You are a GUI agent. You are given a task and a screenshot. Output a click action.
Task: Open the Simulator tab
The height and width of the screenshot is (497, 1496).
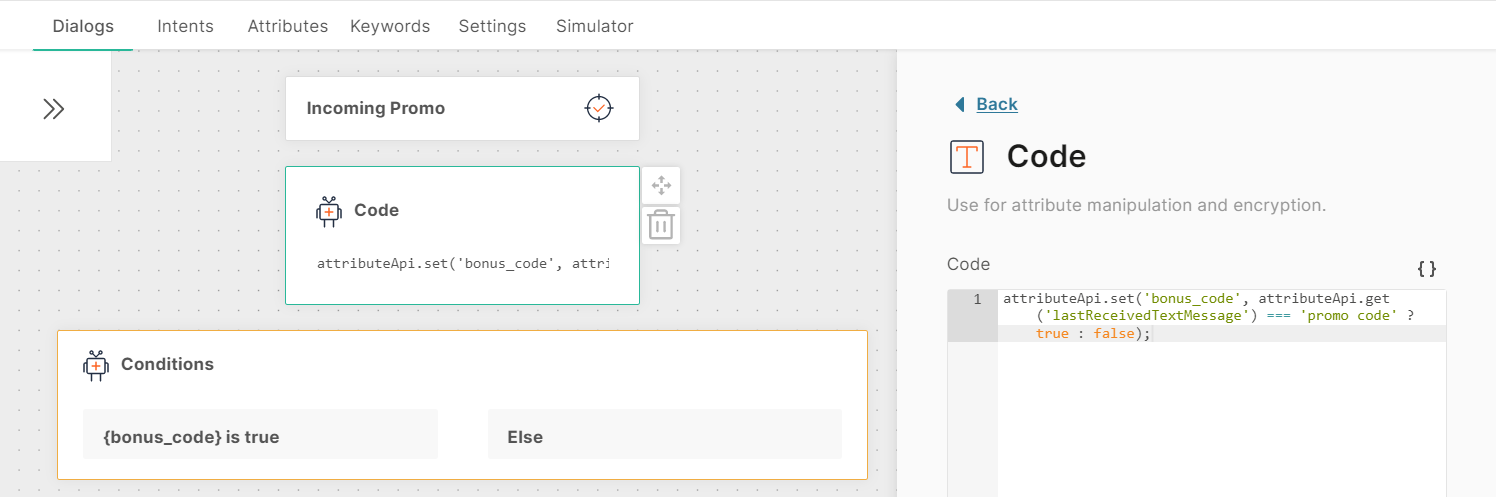(x=594, y=26)
